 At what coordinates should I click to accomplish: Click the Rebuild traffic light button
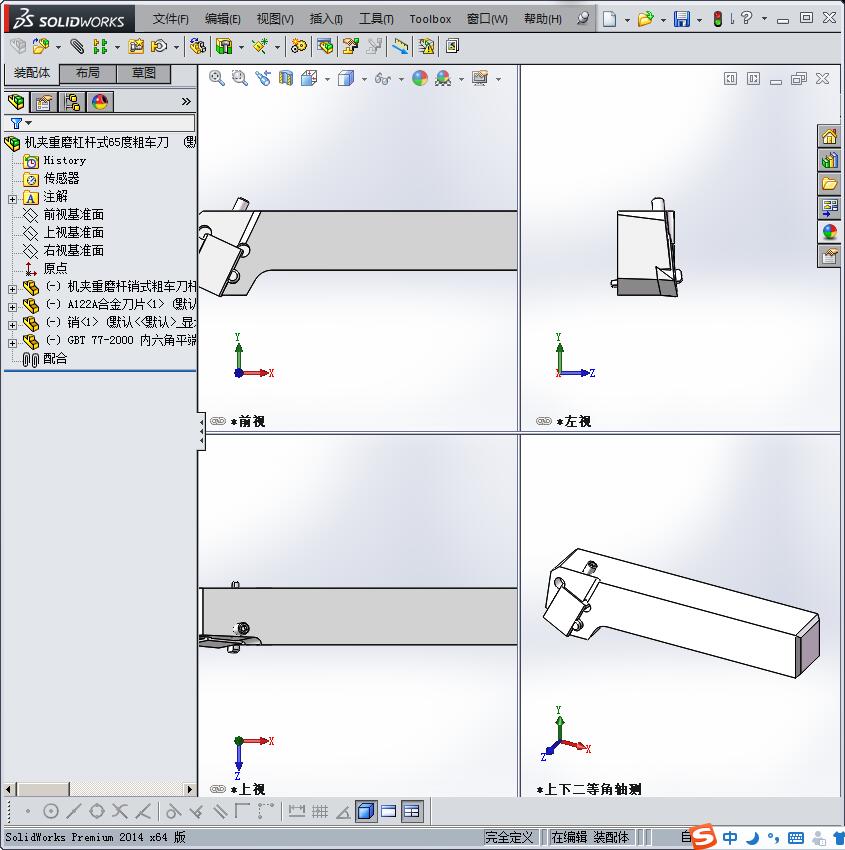718,19
